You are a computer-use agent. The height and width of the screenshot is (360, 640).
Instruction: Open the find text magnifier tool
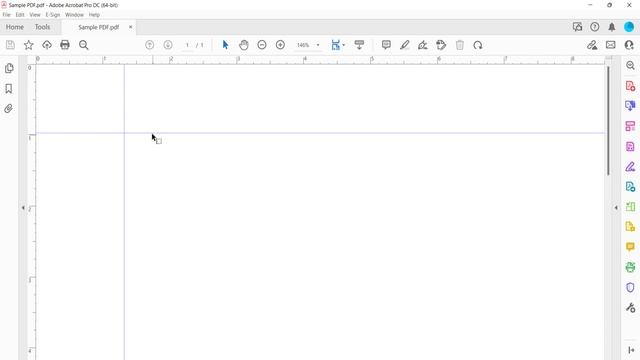click(84, 45)
